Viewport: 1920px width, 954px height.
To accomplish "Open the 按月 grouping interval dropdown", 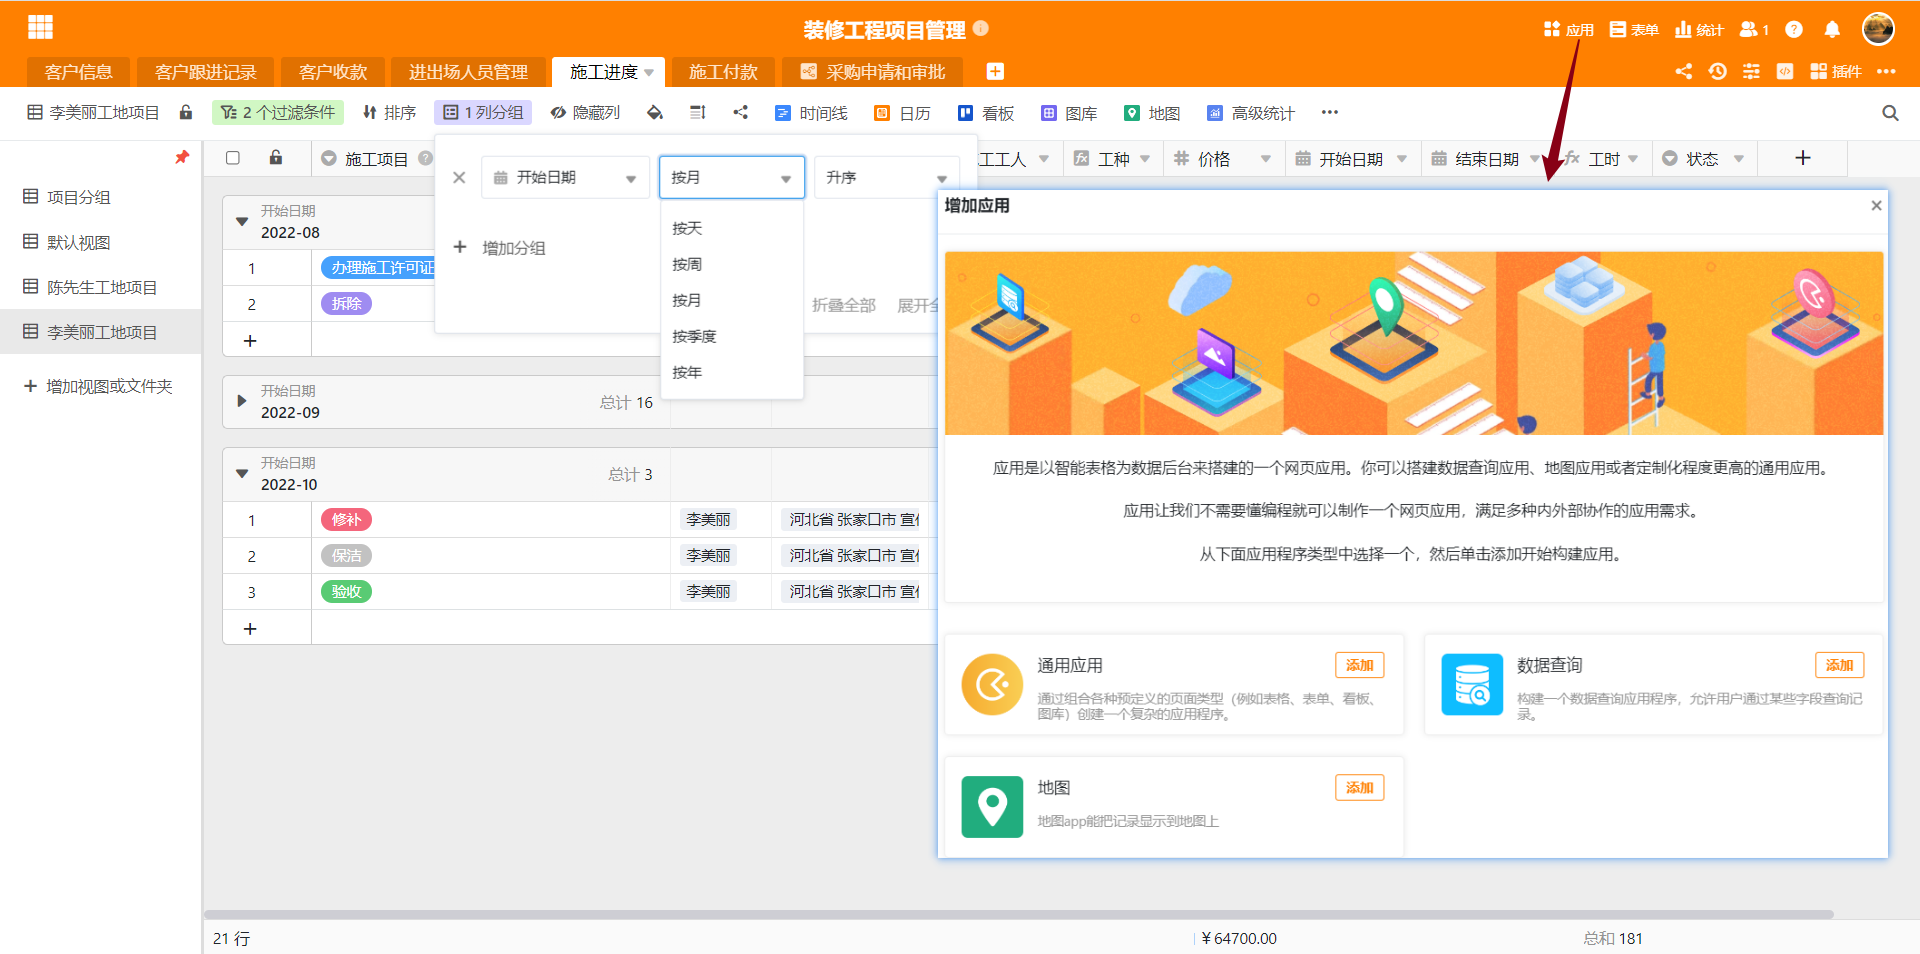I will [x=731, y=177].
